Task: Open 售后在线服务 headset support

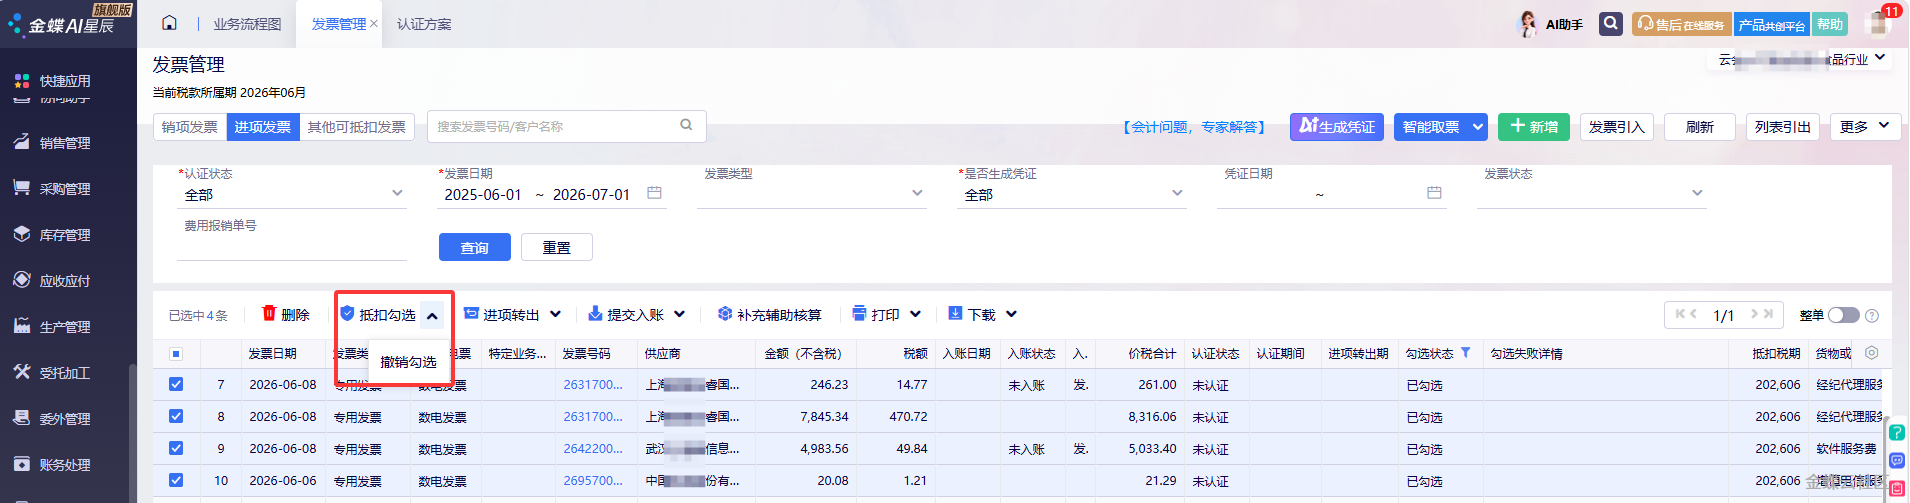Action: (x=1681, y=24)
